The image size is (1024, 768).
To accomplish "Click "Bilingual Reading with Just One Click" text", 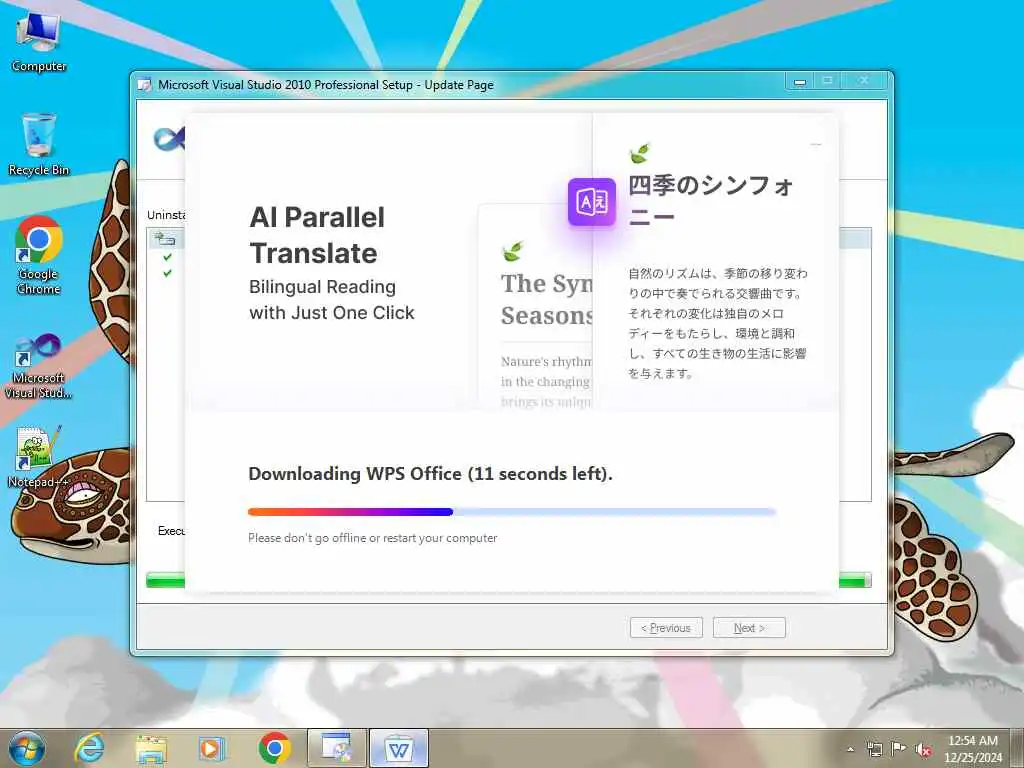I will pyautogui.click(x=332, y=300).
